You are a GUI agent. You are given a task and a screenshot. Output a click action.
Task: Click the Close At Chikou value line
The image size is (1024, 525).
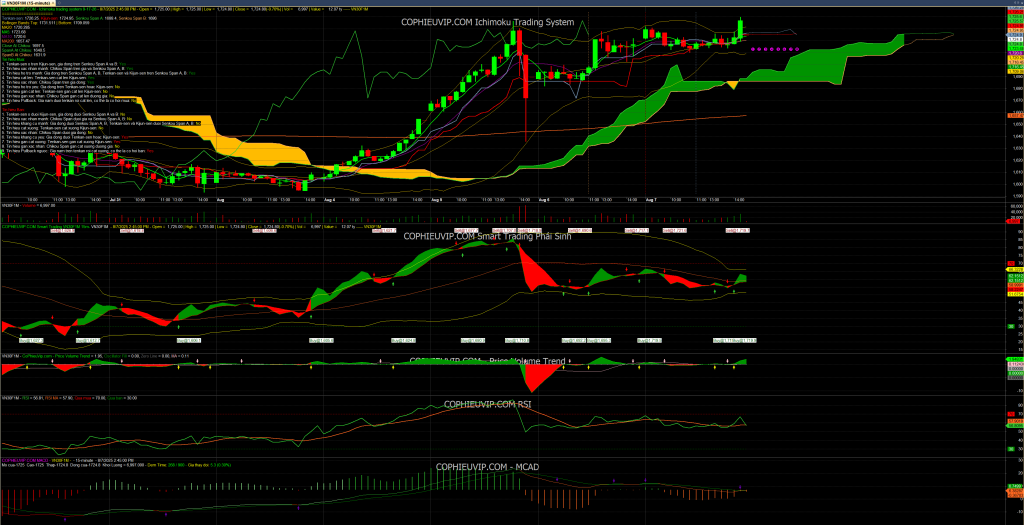pos(23,45)
